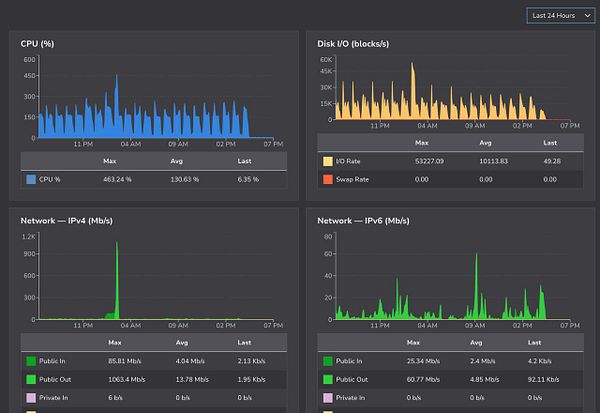The height and width of the screenshot is (413, 600).
Task: Click the IPv6 Public In average 2.4 Mb/s
Action: [x=483, y=361]
